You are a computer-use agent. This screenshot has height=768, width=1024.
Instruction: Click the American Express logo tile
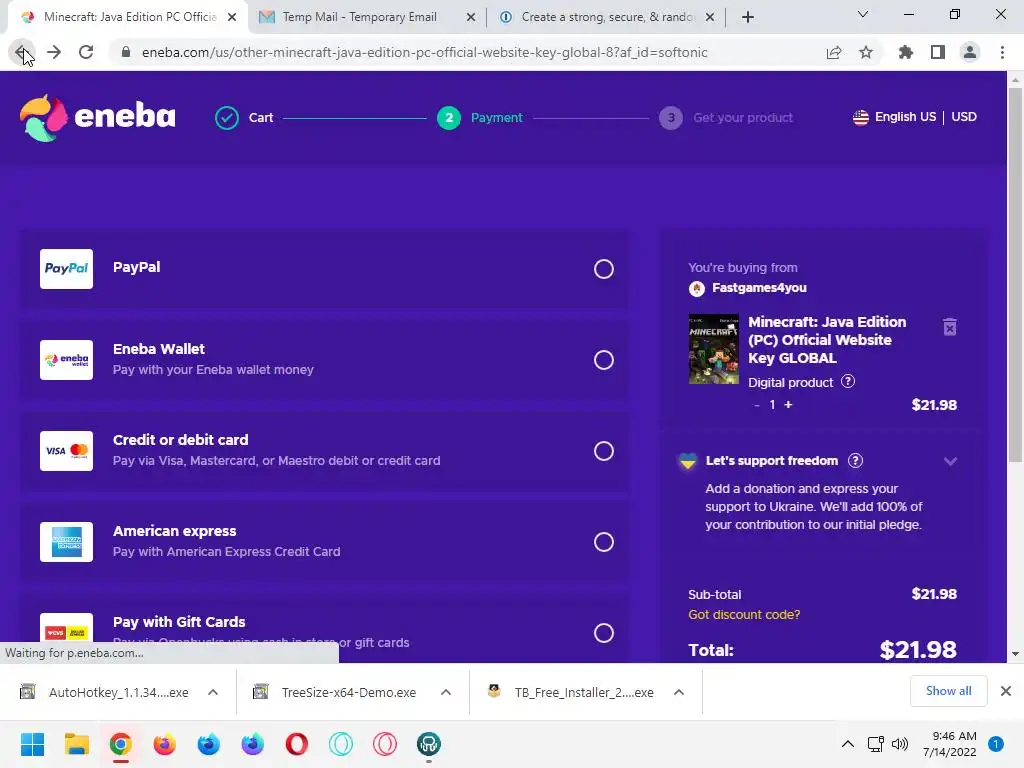click(x=67, y=541)
